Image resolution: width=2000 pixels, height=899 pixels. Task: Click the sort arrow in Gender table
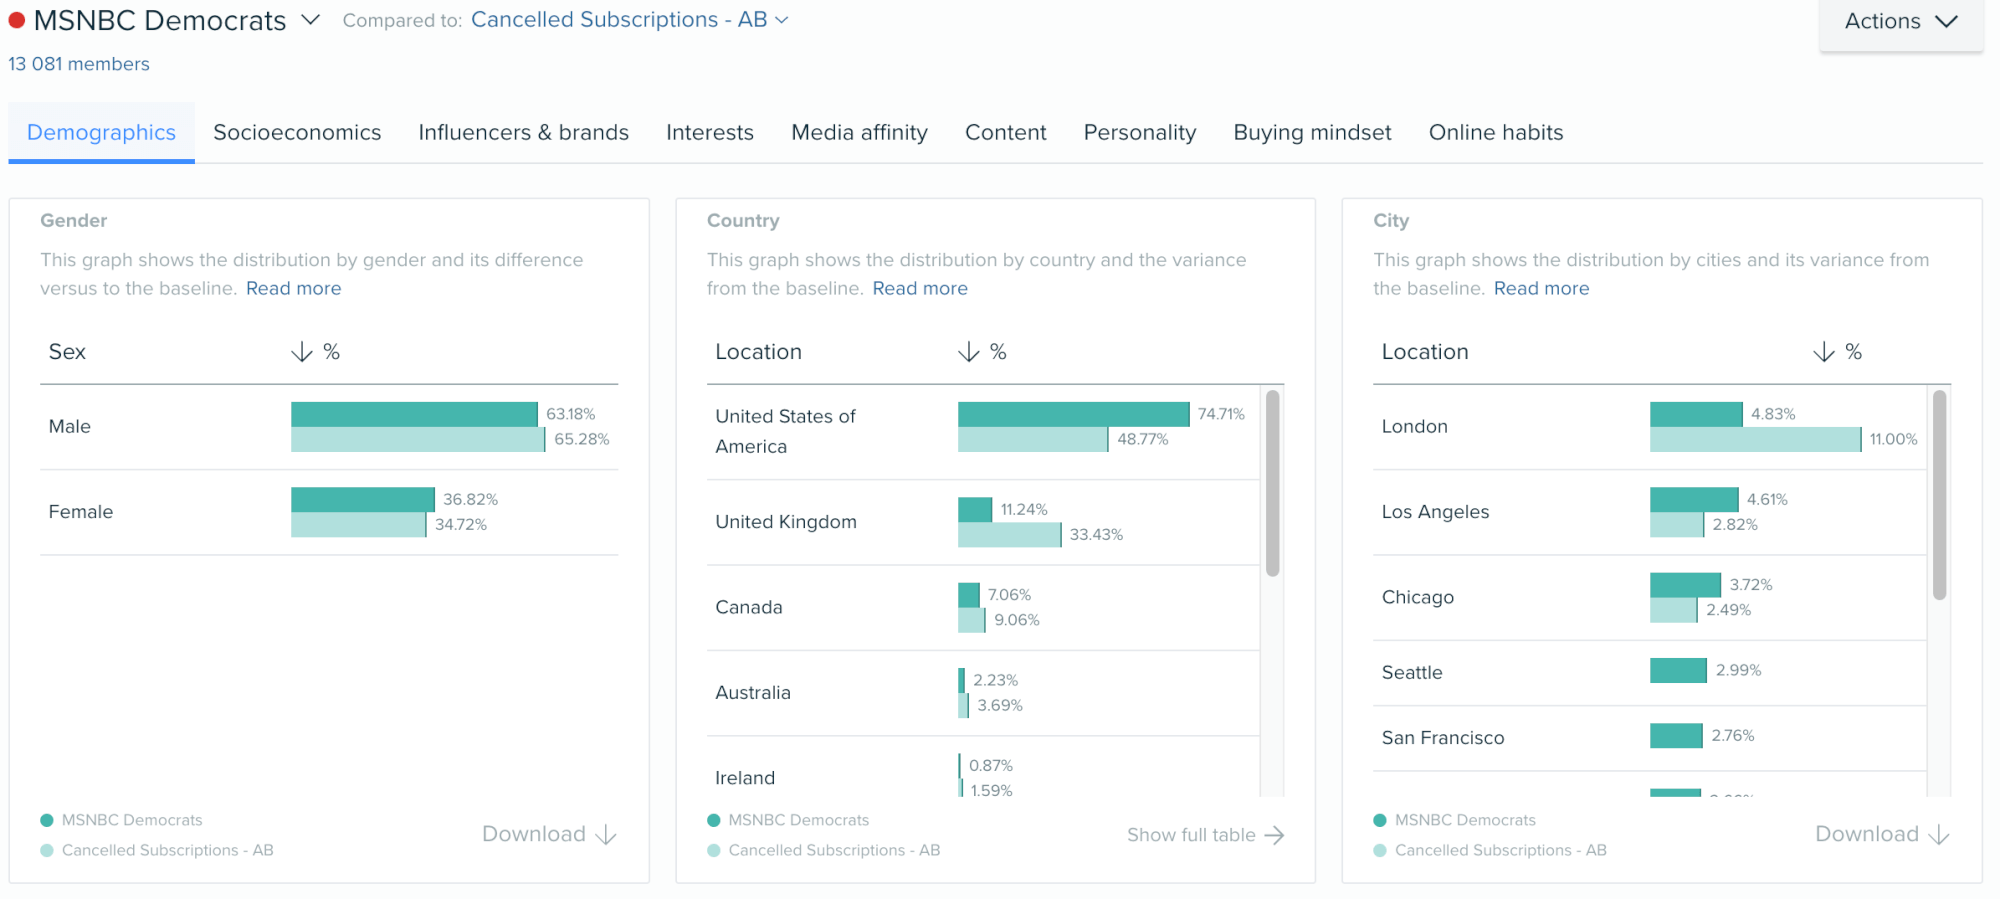tap(301, 352)
